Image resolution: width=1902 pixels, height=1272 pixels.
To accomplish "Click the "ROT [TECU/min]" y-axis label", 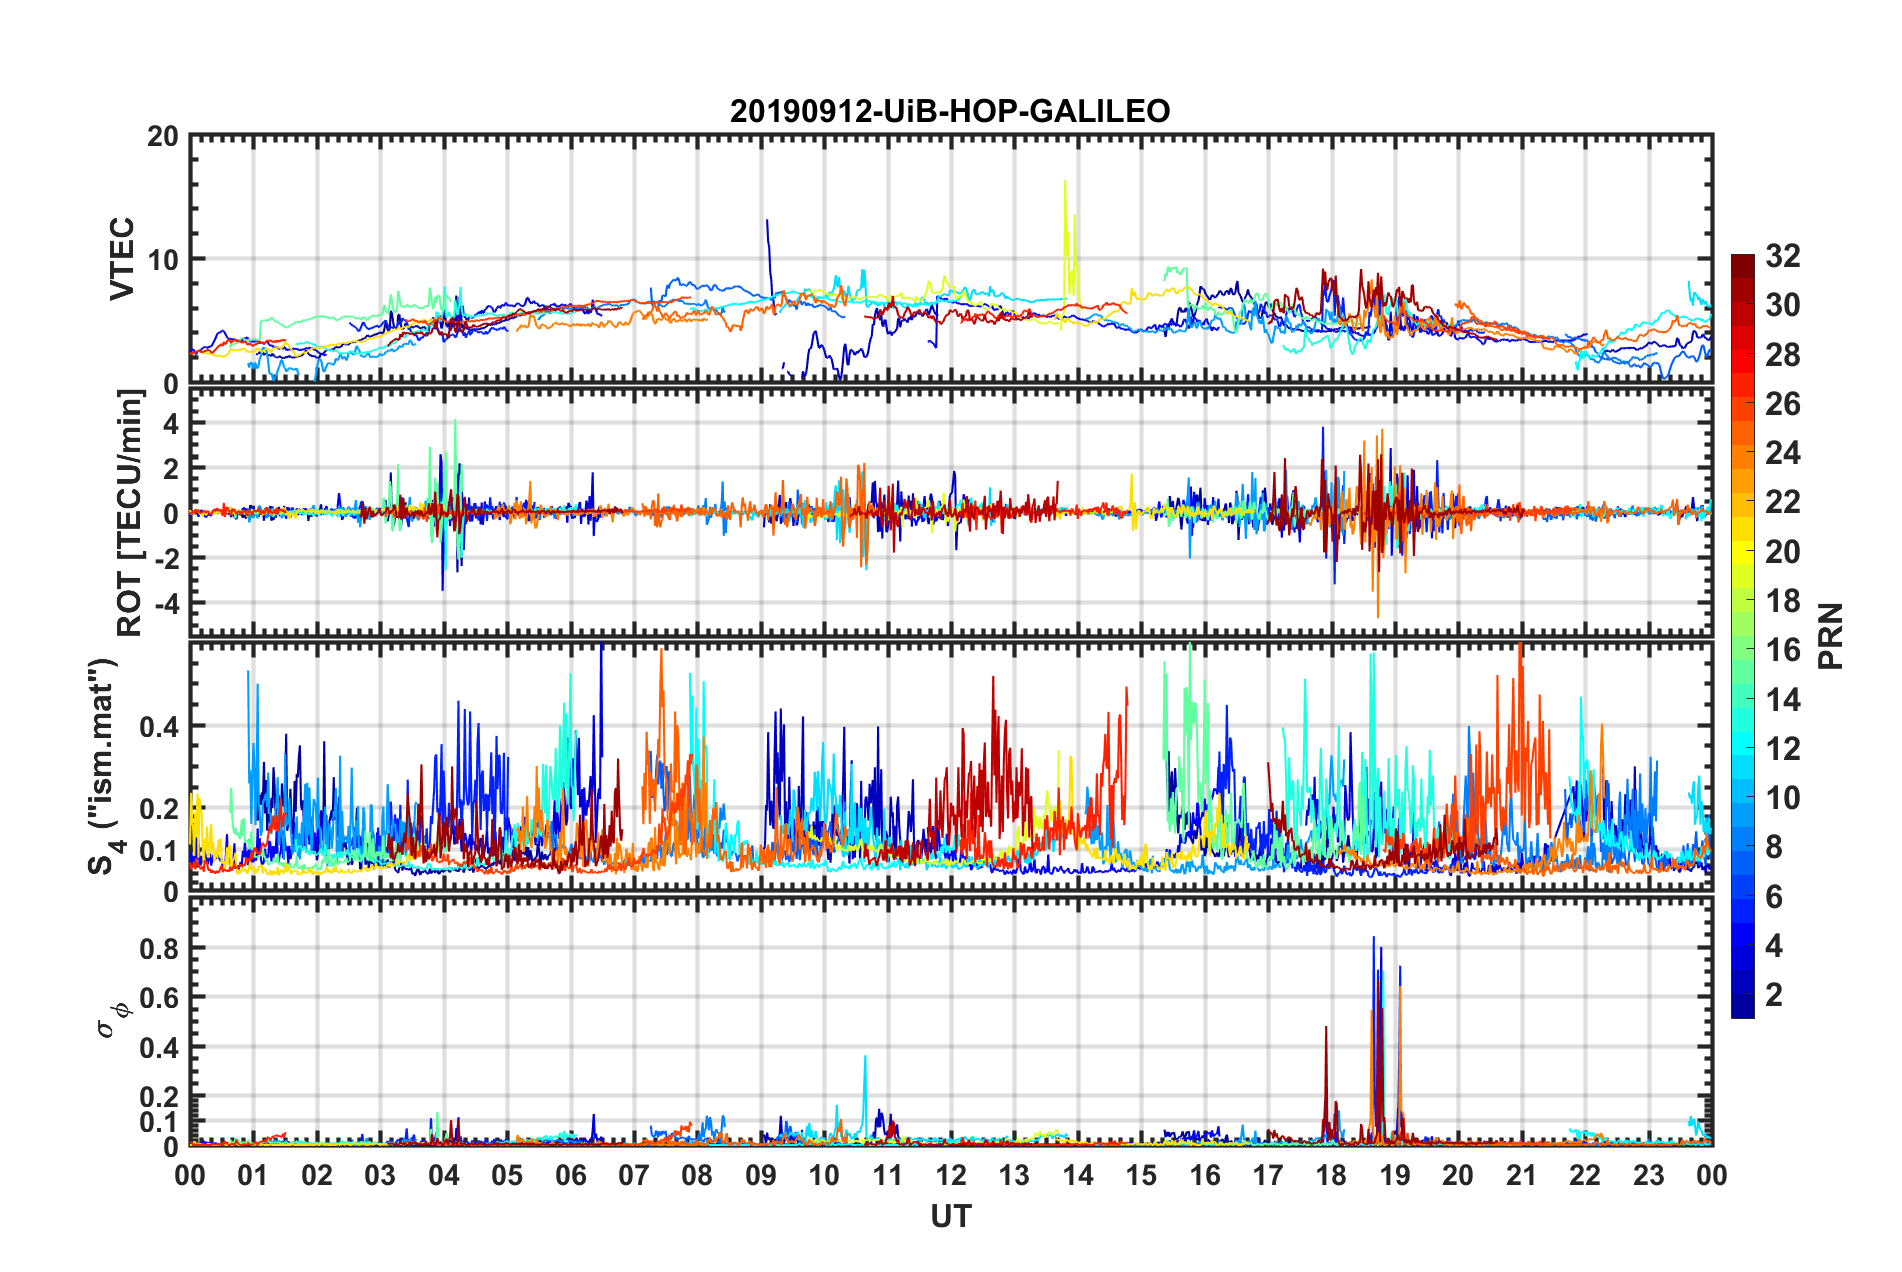I will click(x=130, y=513).
